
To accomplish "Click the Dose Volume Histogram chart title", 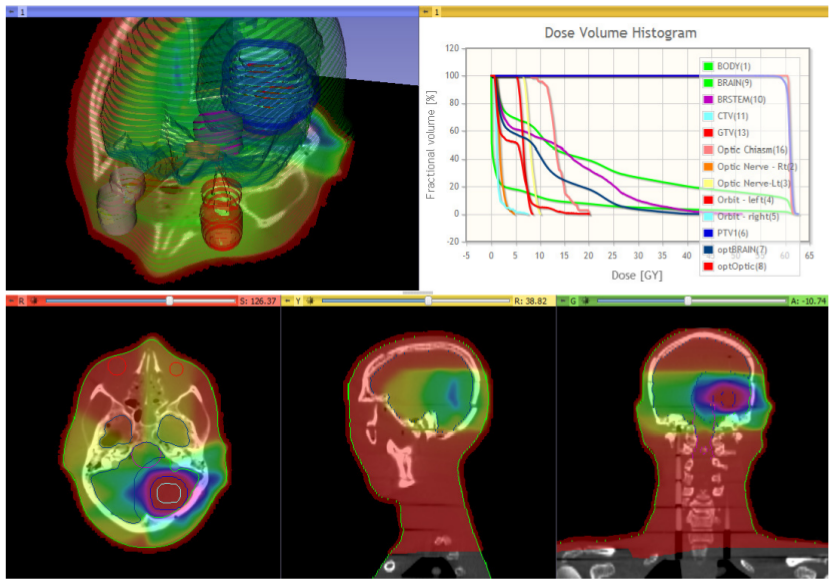I will click(x=620, y=33).
